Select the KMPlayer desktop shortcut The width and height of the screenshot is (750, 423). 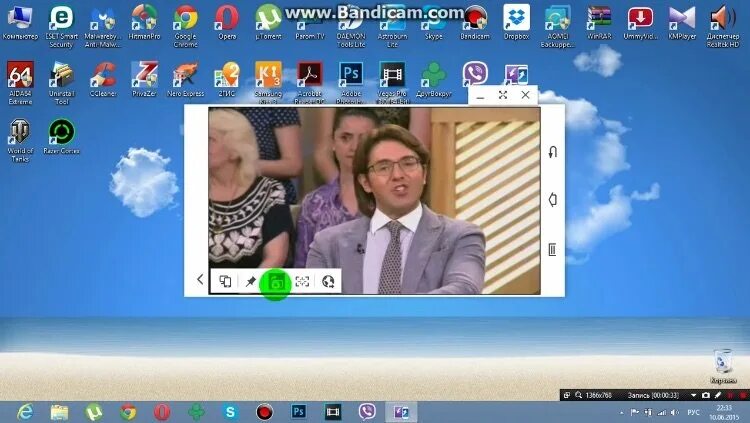682,23
